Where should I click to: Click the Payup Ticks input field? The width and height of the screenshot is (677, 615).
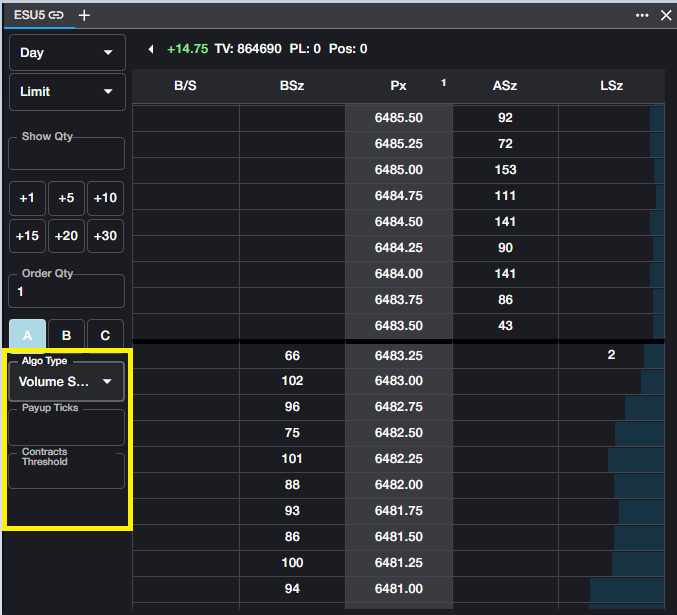(x=67, y=428)
